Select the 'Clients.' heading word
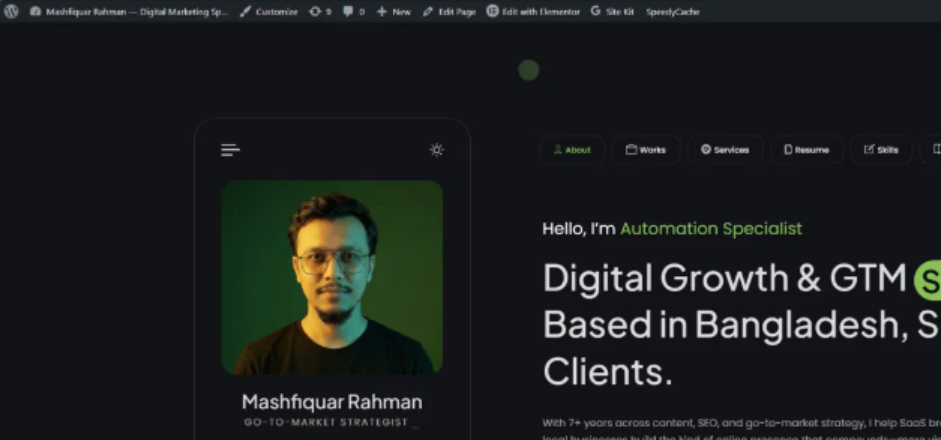Image resolution: width=941 pixels, height=440 pixels. pos(607,372)
